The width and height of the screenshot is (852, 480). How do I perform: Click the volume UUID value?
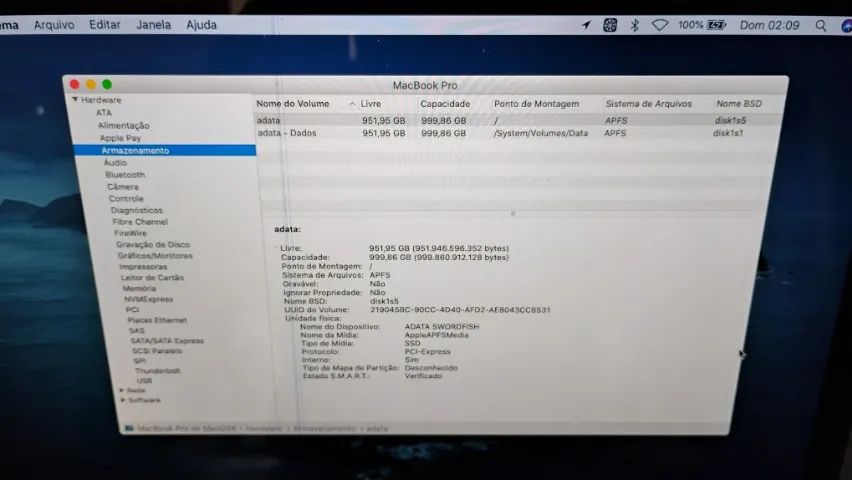460,309
